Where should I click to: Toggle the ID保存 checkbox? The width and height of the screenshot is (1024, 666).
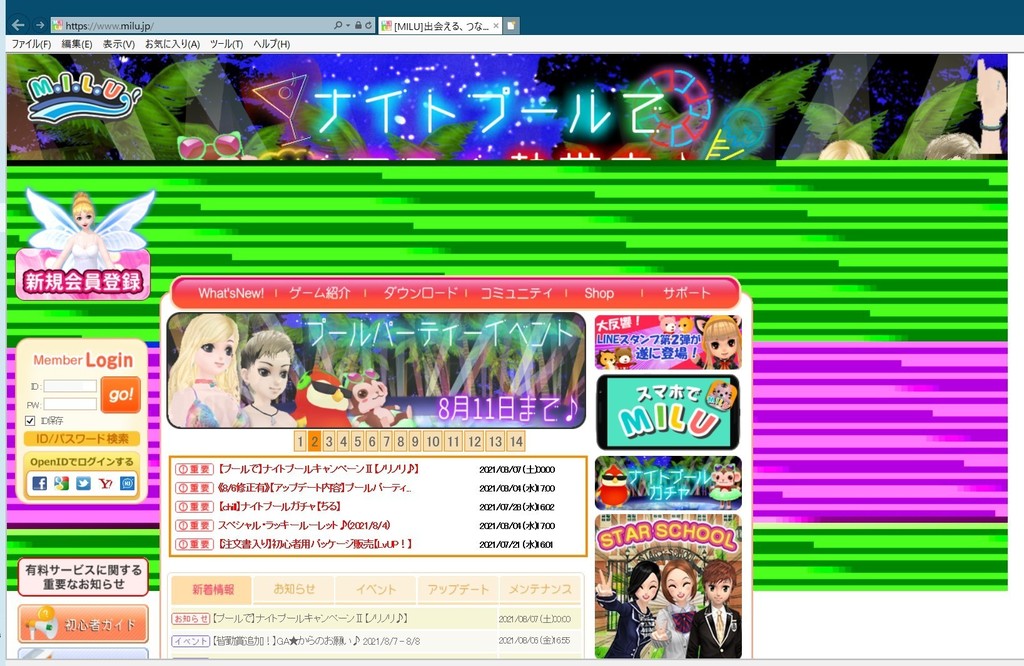[30, 421]
